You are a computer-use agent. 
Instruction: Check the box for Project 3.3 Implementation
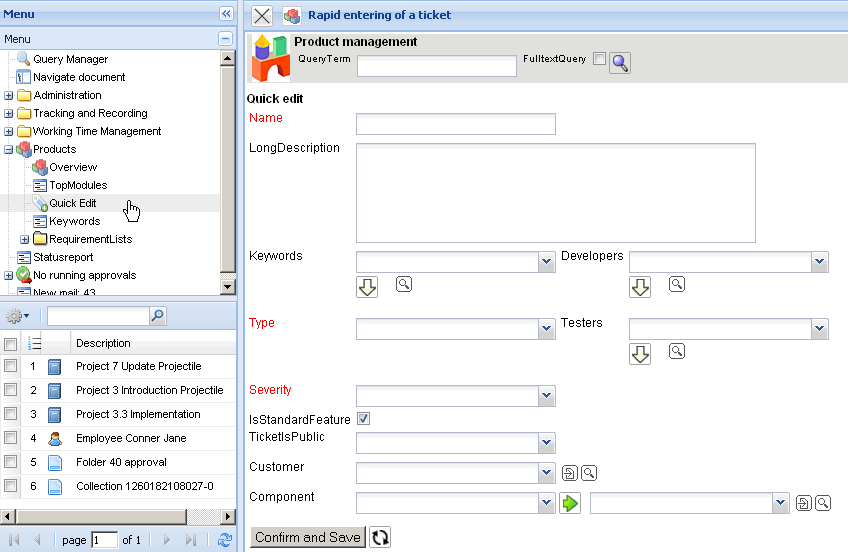coord(10,414)
